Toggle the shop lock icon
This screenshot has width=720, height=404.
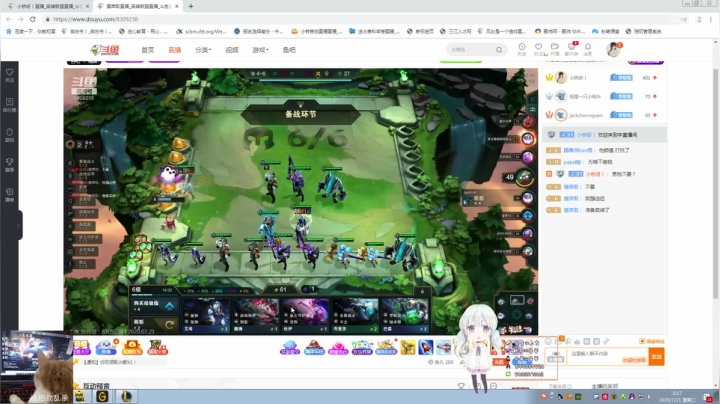coord(422,291)
